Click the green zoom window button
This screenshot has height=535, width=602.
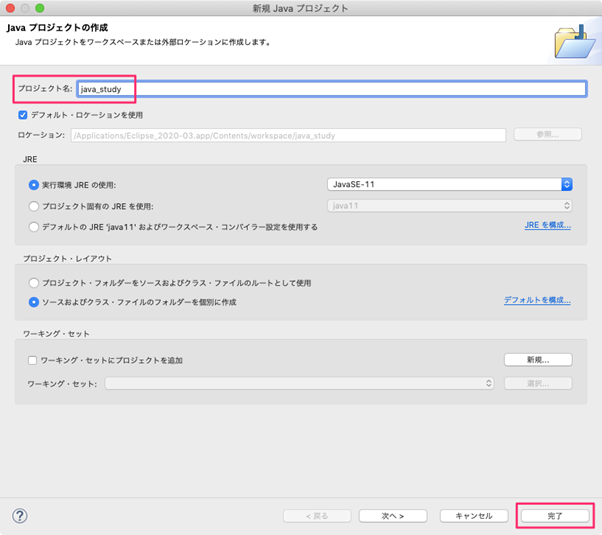pos(40,8)
